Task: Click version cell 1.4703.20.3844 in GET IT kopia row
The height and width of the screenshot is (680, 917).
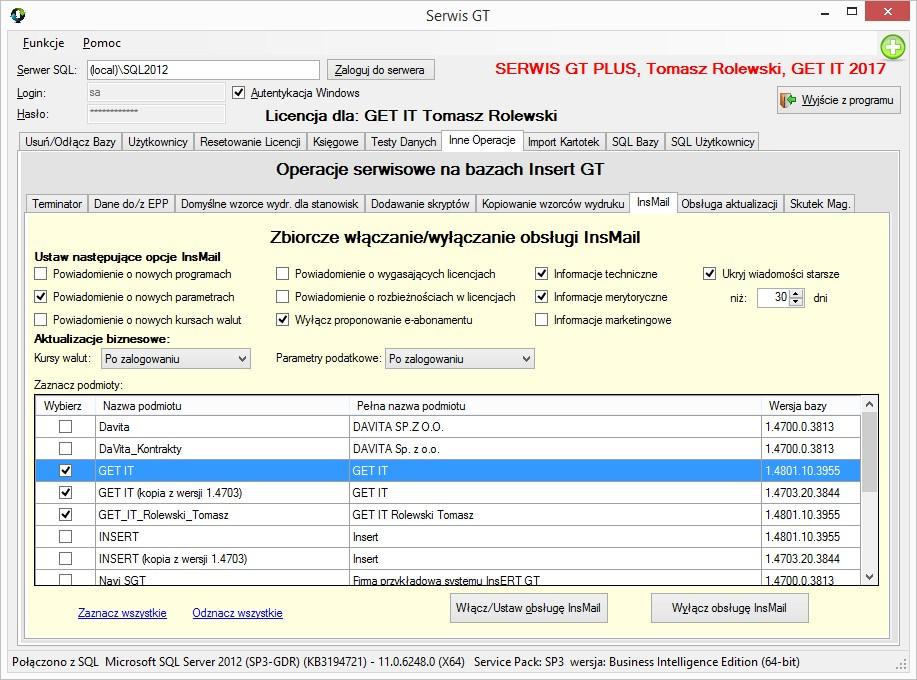Action: (x=811, y=493)
